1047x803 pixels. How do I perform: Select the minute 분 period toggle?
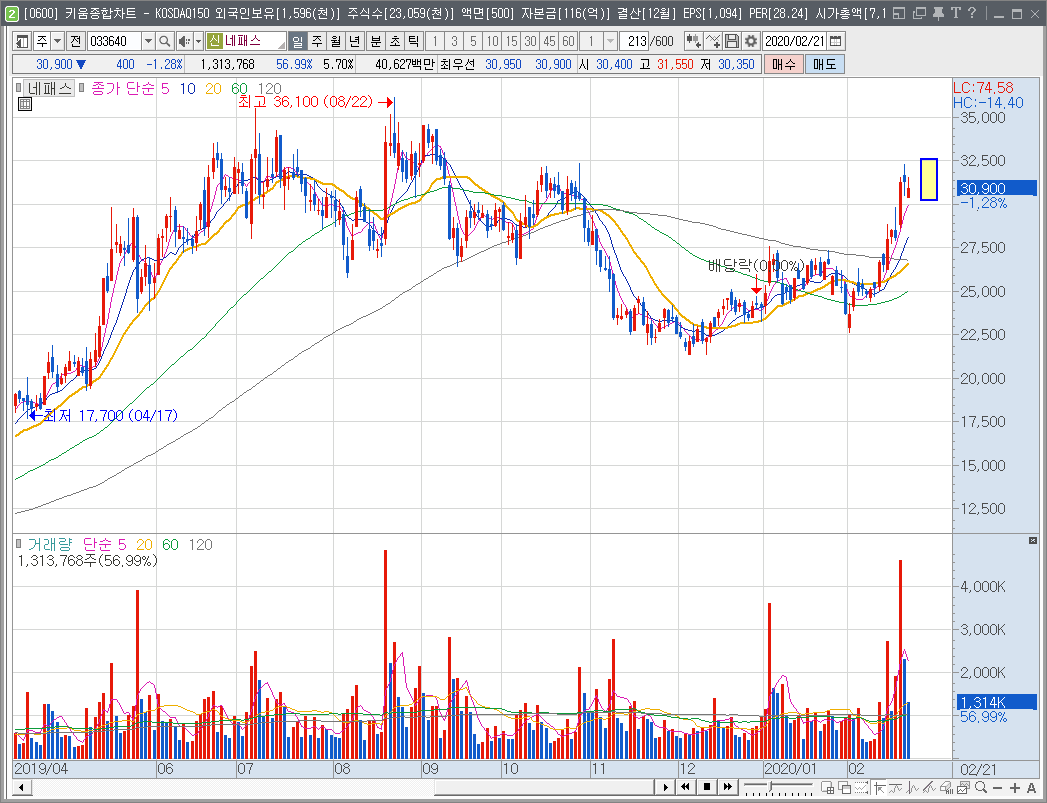[376, 41]
